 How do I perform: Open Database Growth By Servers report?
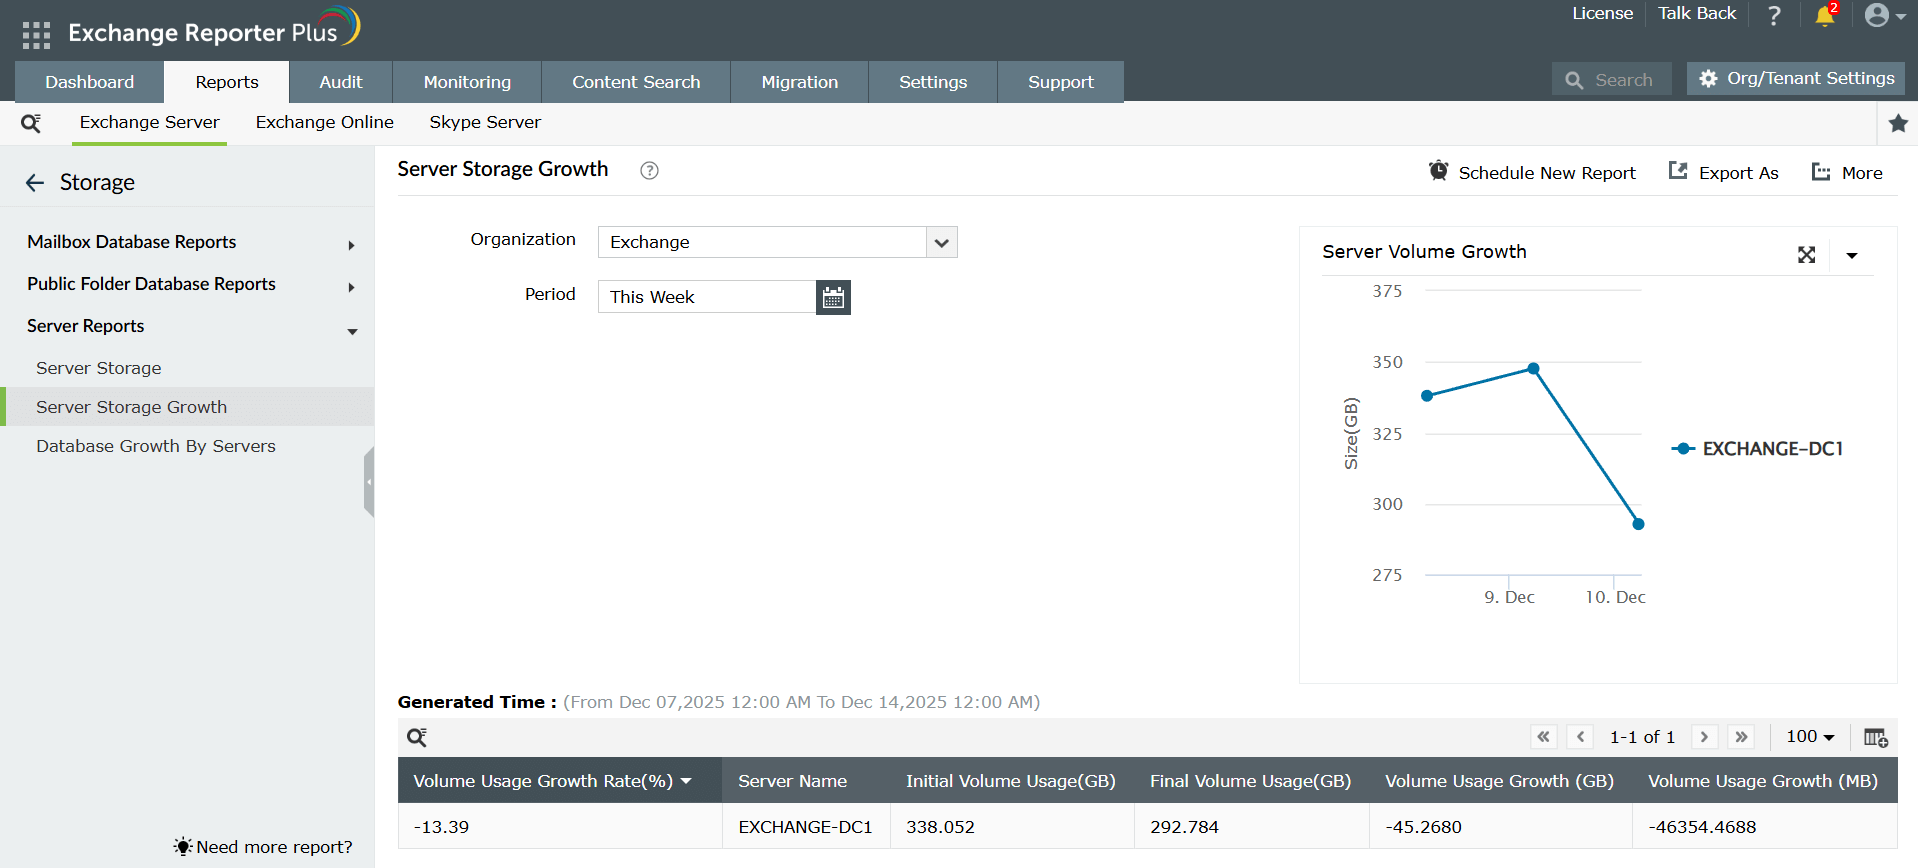click(x=156, y=446)
